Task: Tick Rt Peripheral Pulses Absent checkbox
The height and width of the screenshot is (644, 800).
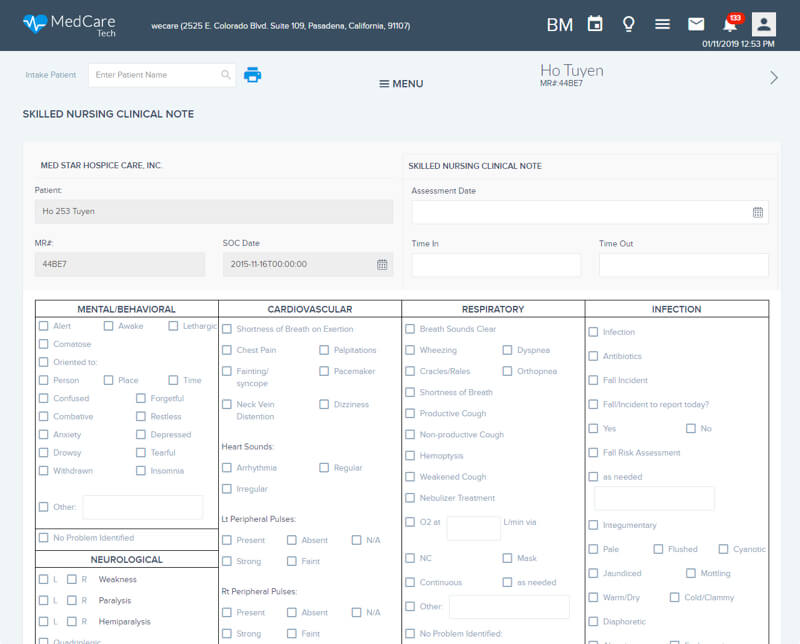Action: click(292, 612)
